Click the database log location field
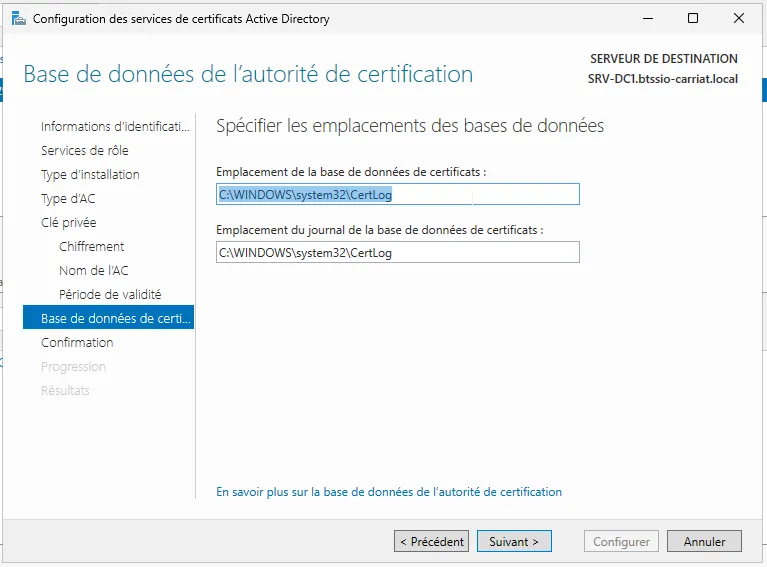 click(x=397, y=253)
